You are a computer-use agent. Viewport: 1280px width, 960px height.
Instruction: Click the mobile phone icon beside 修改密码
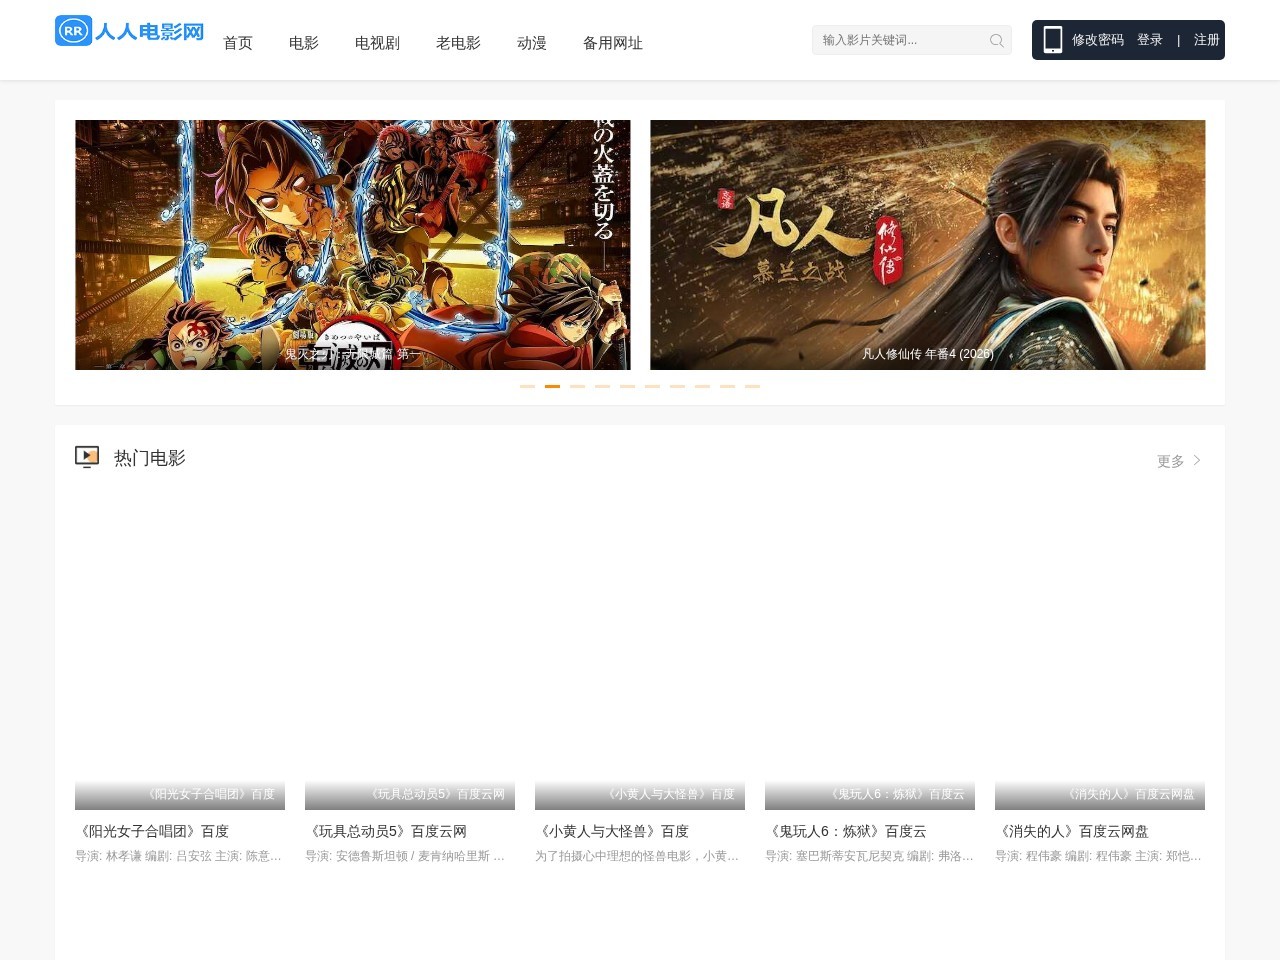[x=1052, y=40]
